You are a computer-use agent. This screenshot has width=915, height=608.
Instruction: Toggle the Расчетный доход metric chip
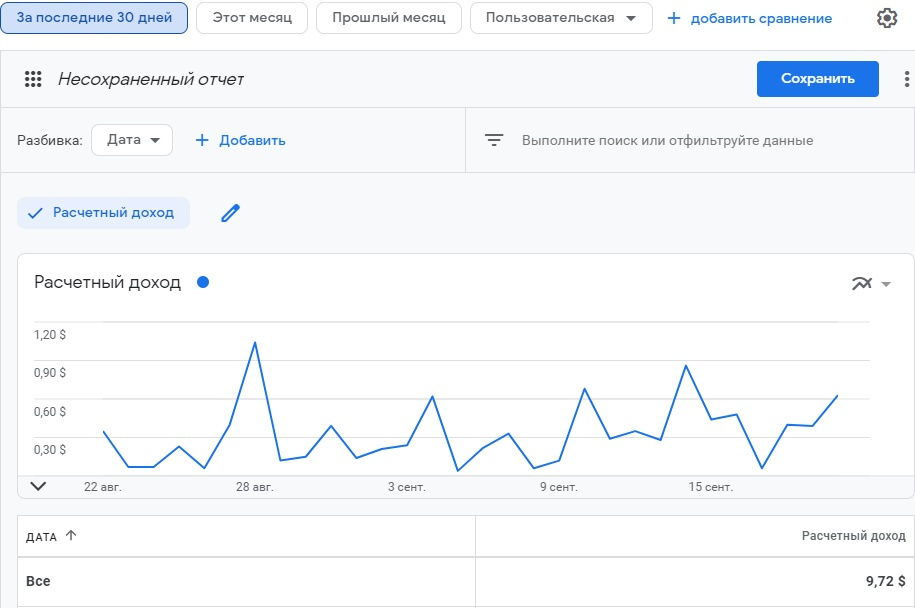point(103,213)
